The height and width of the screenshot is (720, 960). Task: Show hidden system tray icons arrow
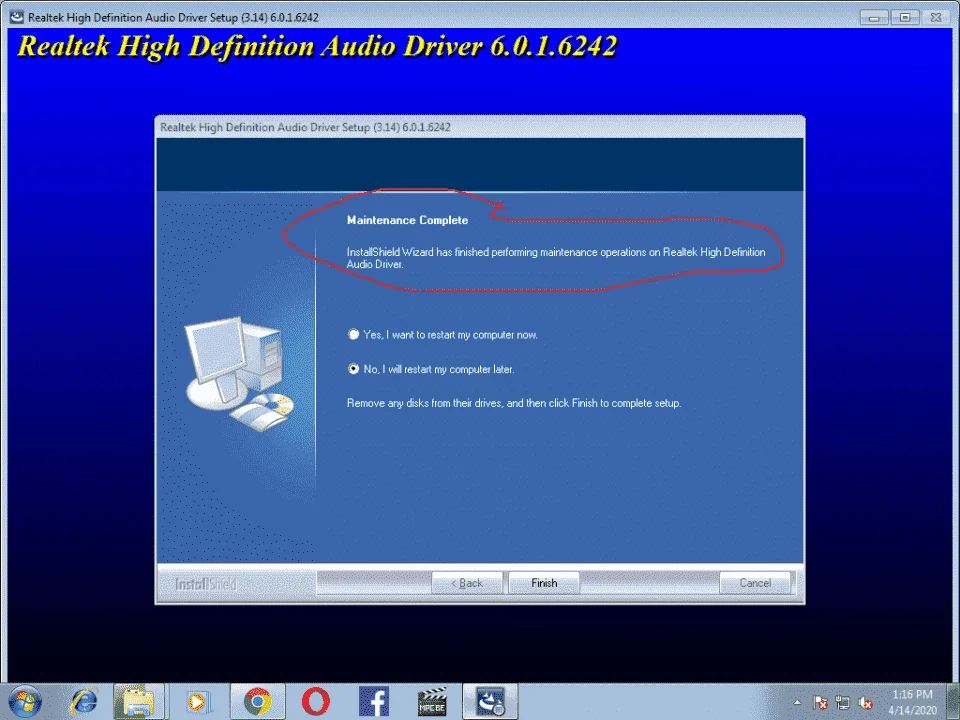(797, 702)
